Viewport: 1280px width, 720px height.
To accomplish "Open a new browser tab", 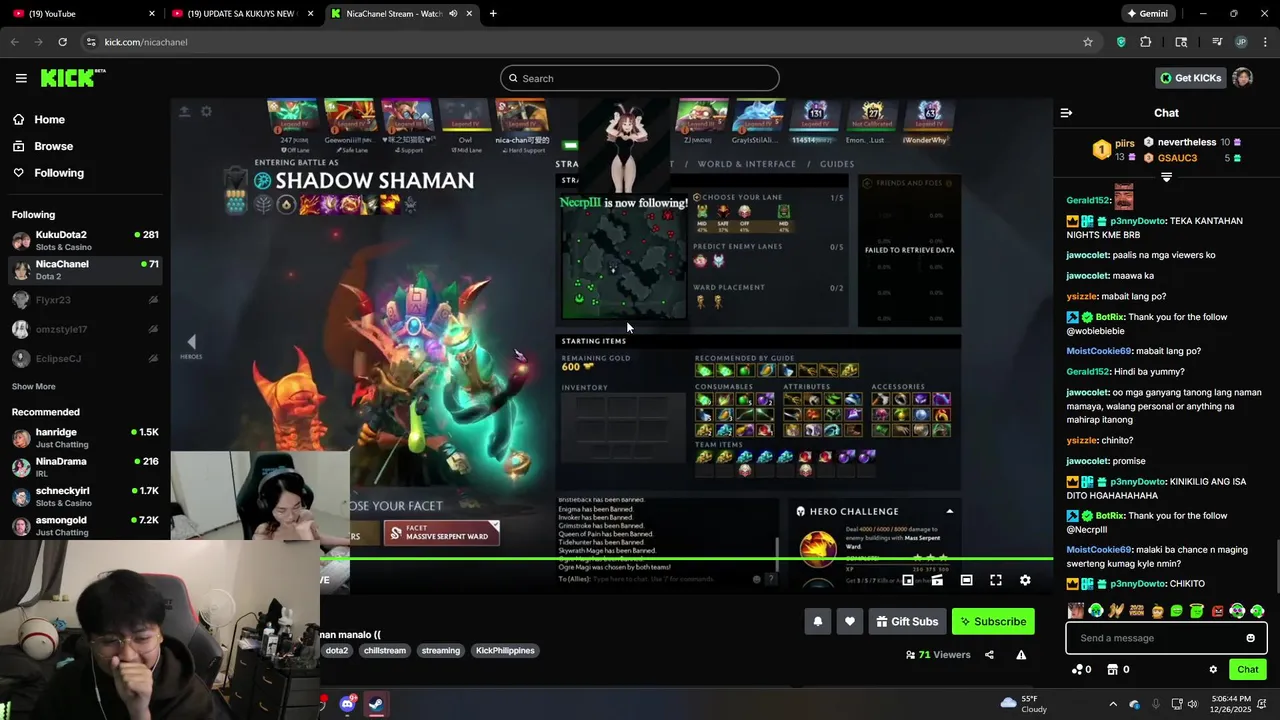I will coord(493,14).
